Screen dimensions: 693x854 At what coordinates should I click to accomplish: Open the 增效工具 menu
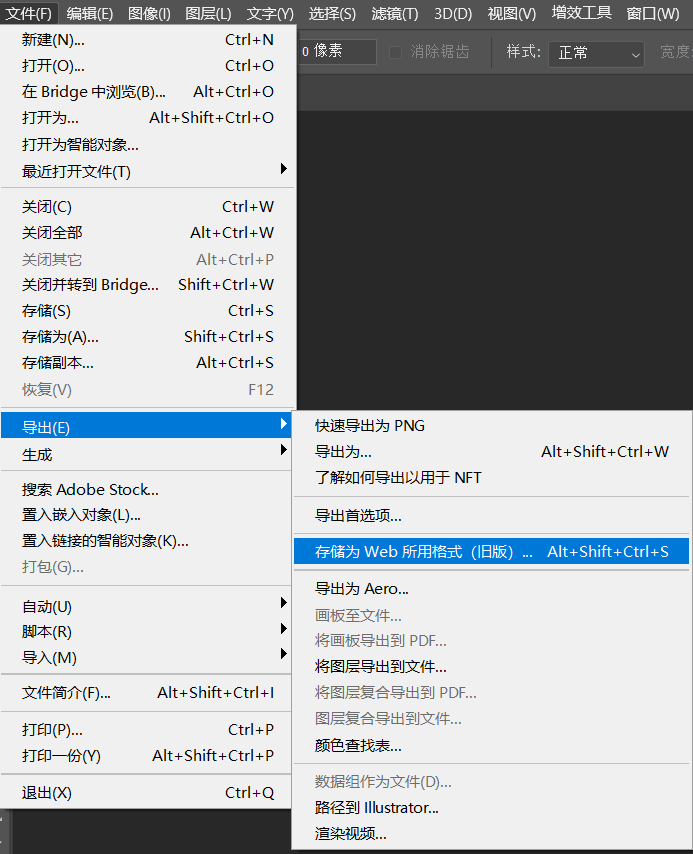[x=581, y=13]
